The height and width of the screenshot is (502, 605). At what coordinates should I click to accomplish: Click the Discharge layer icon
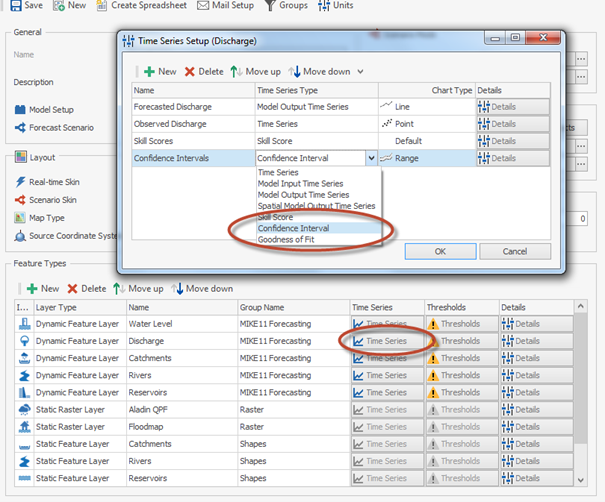[x=24, y=341]
